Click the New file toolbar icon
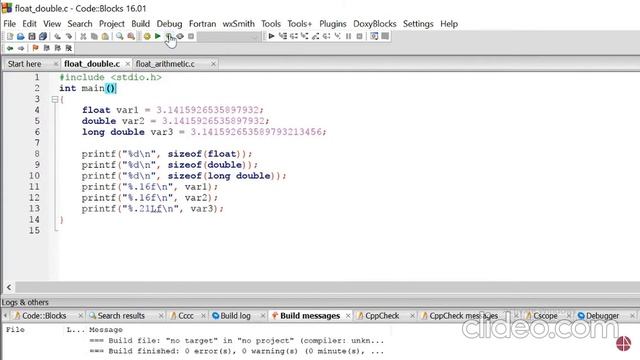The image size is (640, 360). [10, 36]
